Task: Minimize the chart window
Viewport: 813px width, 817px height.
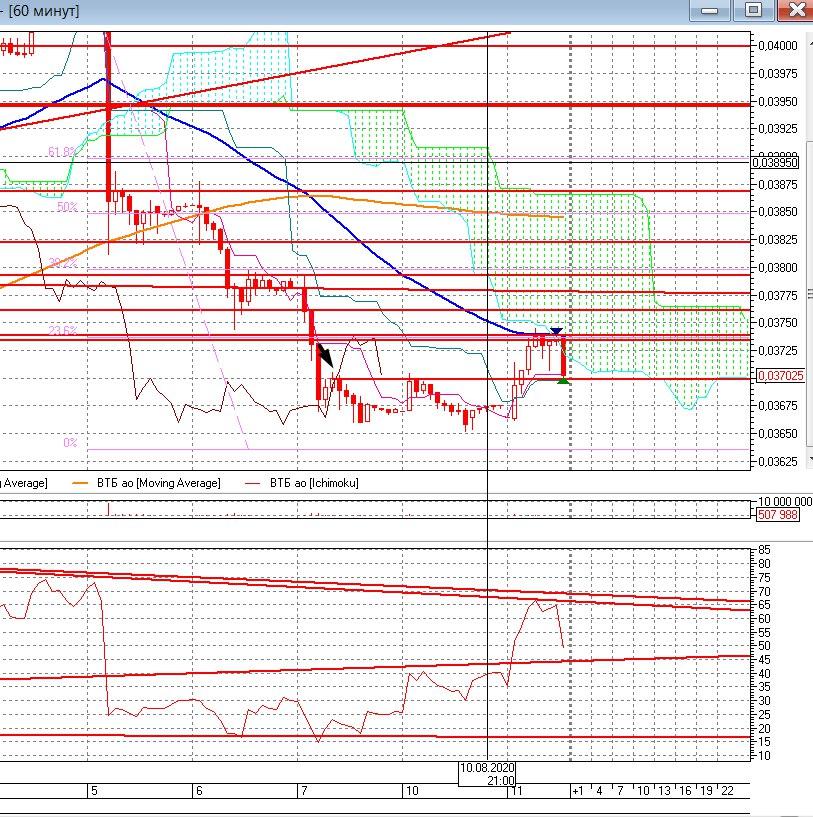Action: point(709,10)
